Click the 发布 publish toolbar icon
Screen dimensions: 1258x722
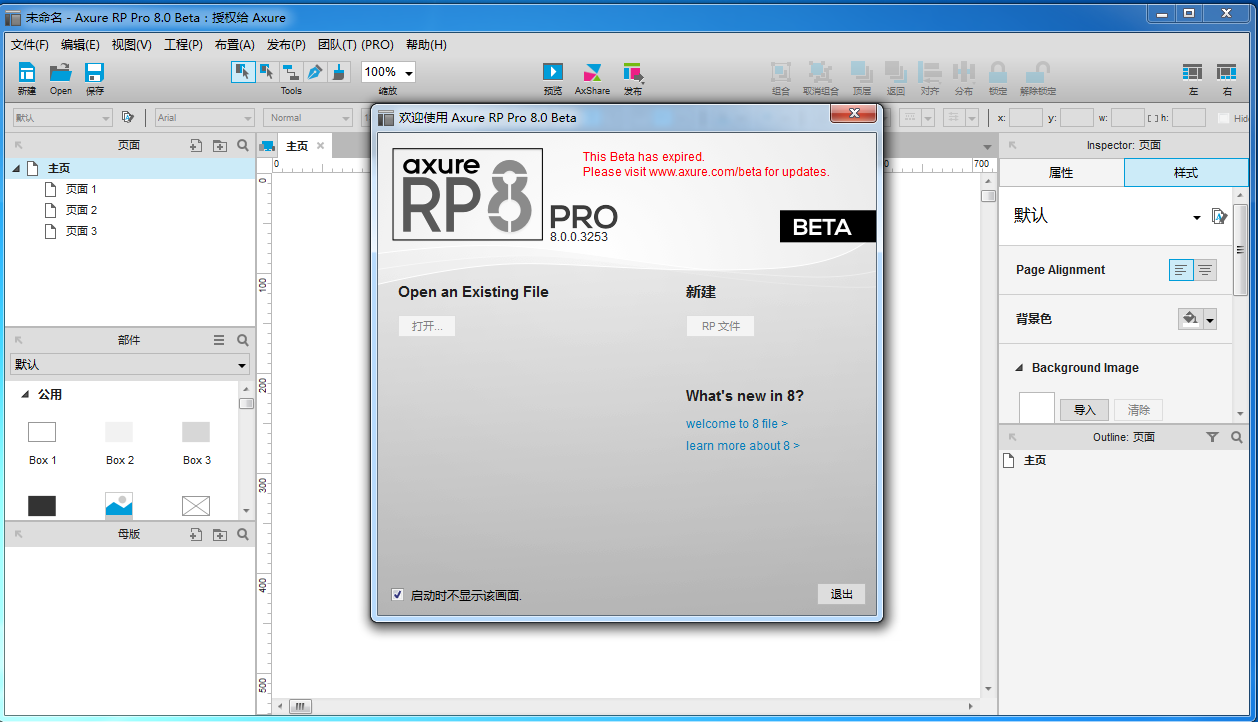pos(632,72)
